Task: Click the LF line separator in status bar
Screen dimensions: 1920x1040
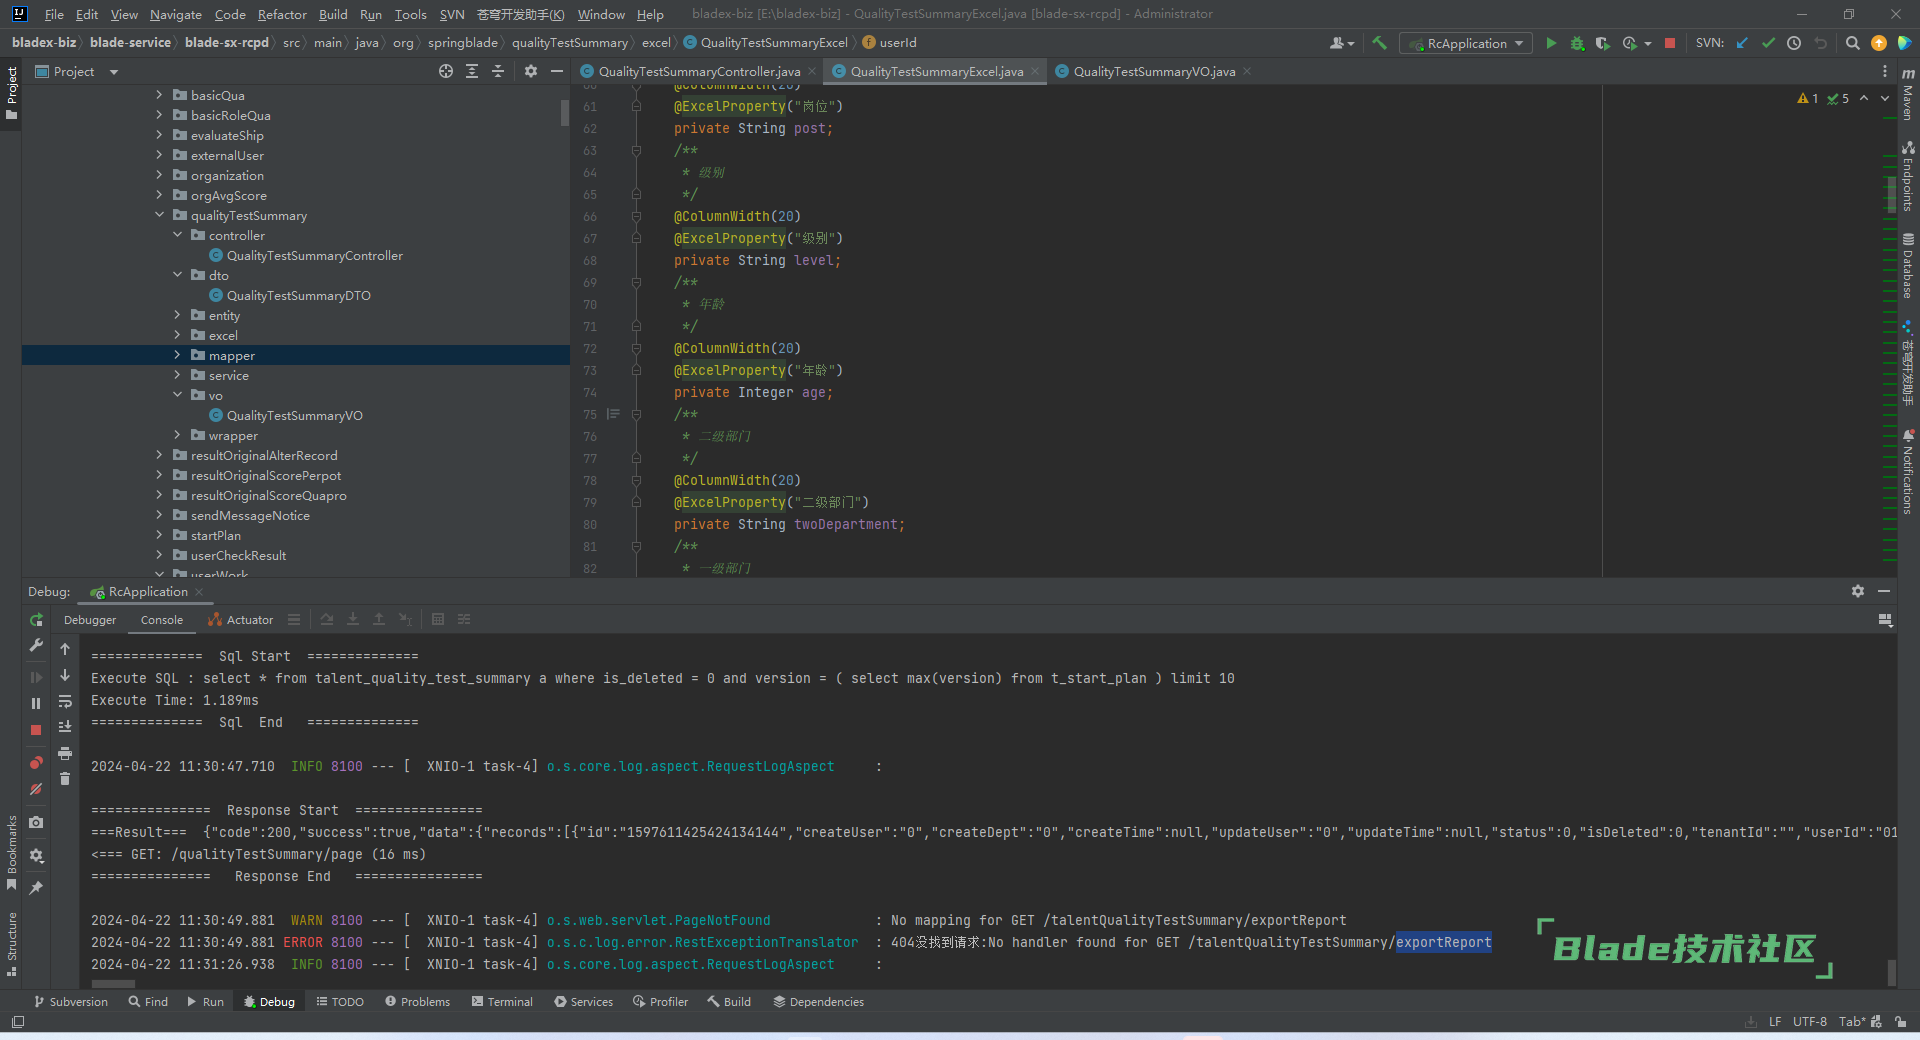Action: (1775, 1021)
